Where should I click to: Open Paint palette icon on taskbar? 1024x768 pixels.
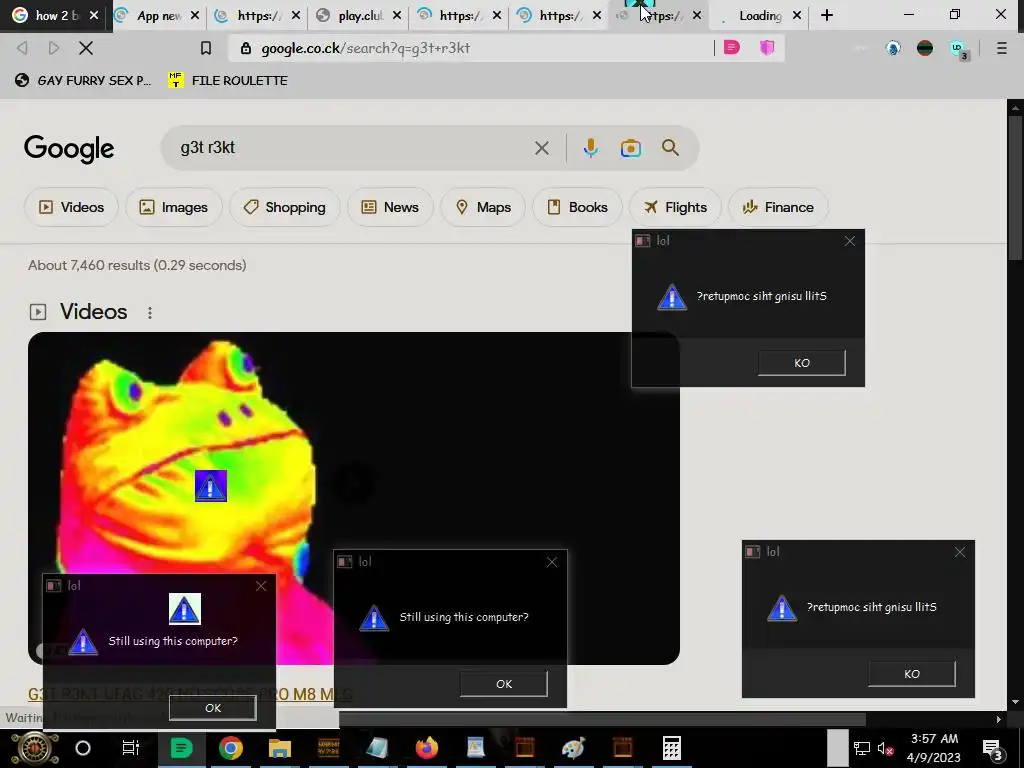tap(573, 748)
